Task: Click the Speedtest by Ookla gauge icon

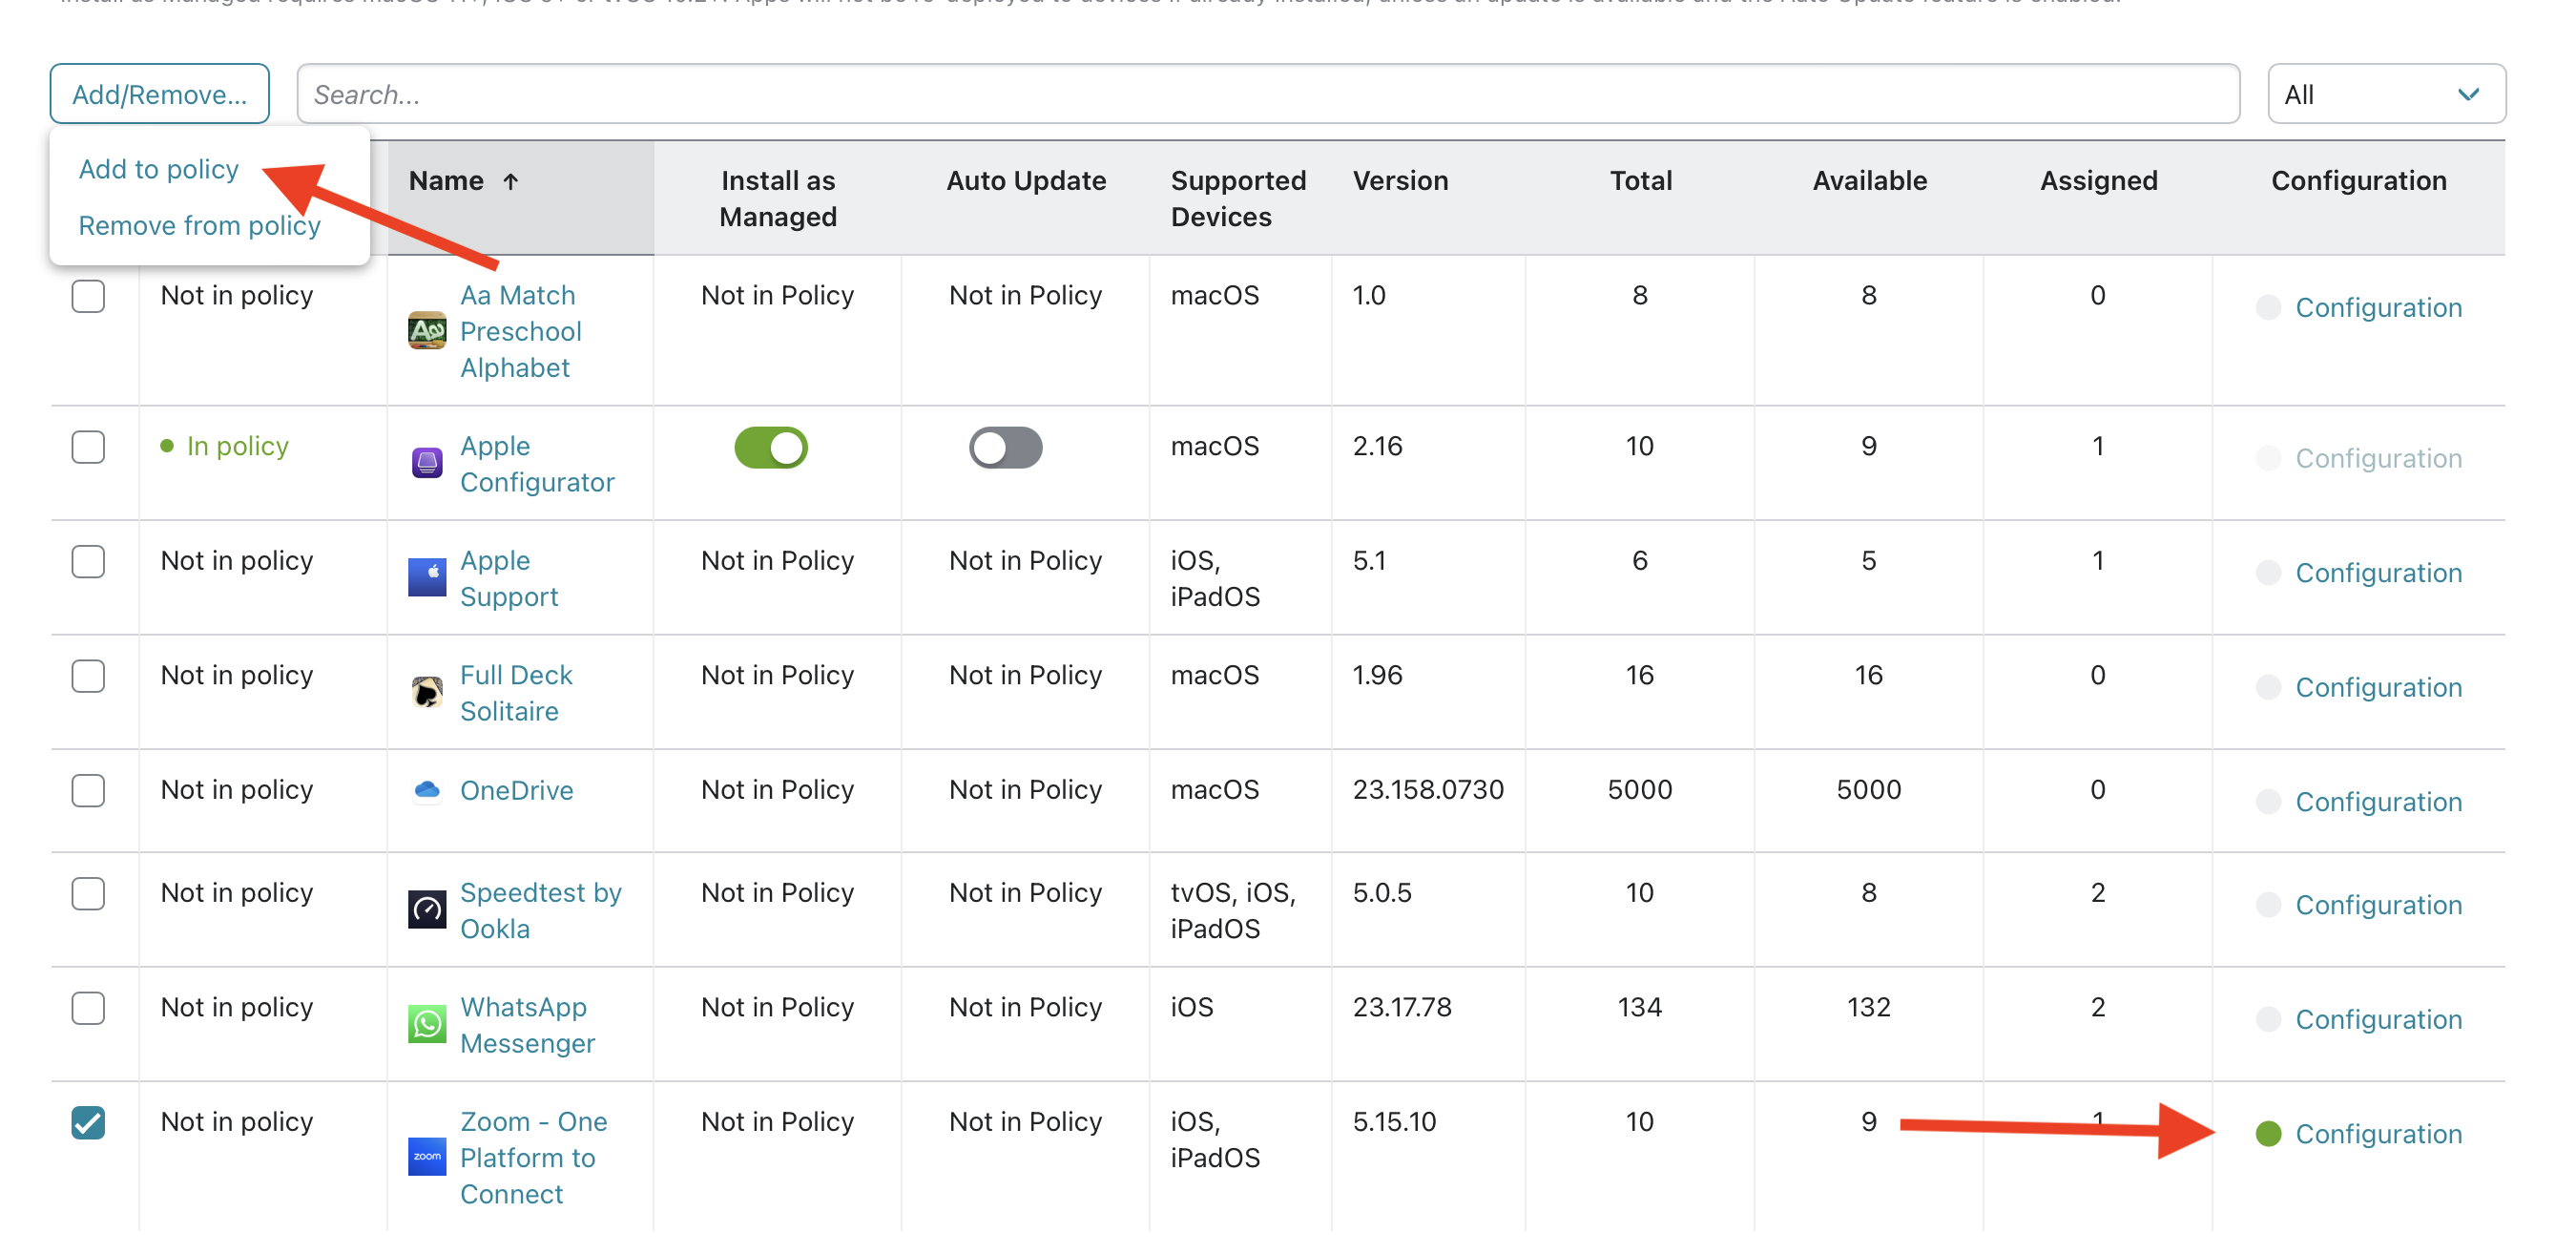Action: [427, 909]
